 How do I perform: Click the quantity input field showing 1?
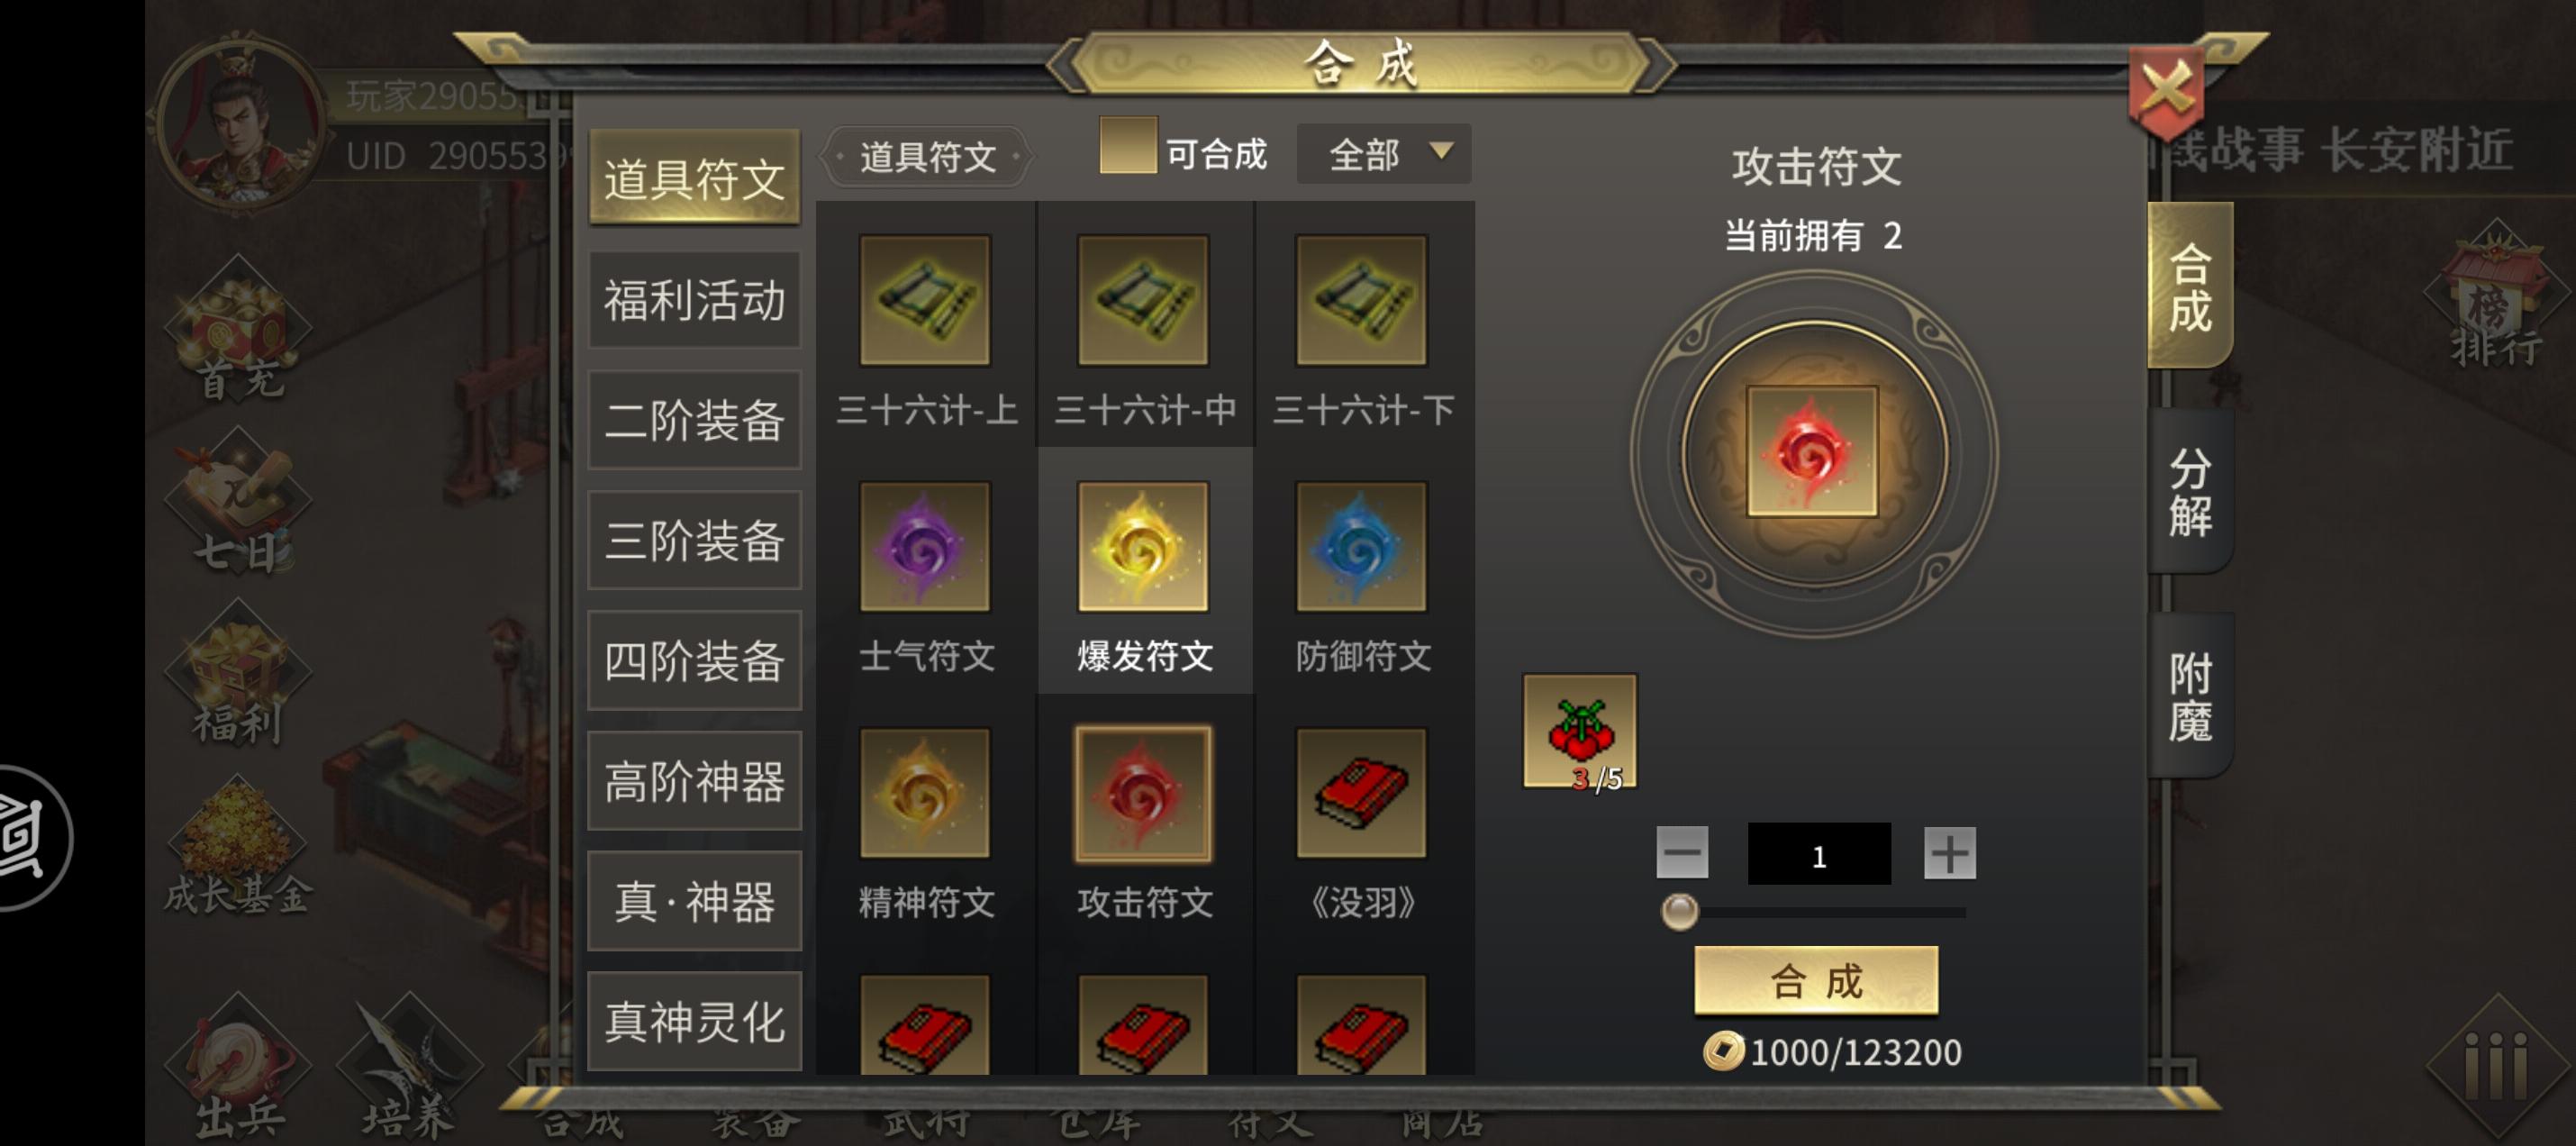(x=1818, y=854)
